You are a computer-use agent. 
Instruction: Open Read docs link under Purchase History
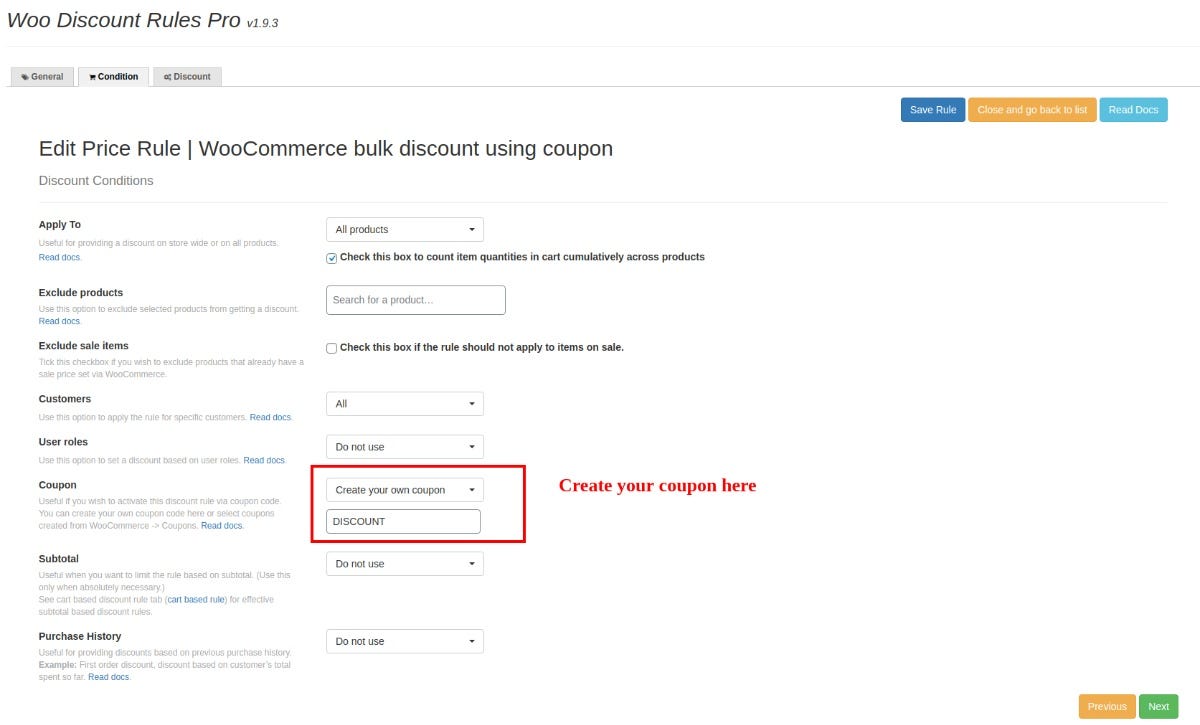pyautogui.click(x=109, y=677)
